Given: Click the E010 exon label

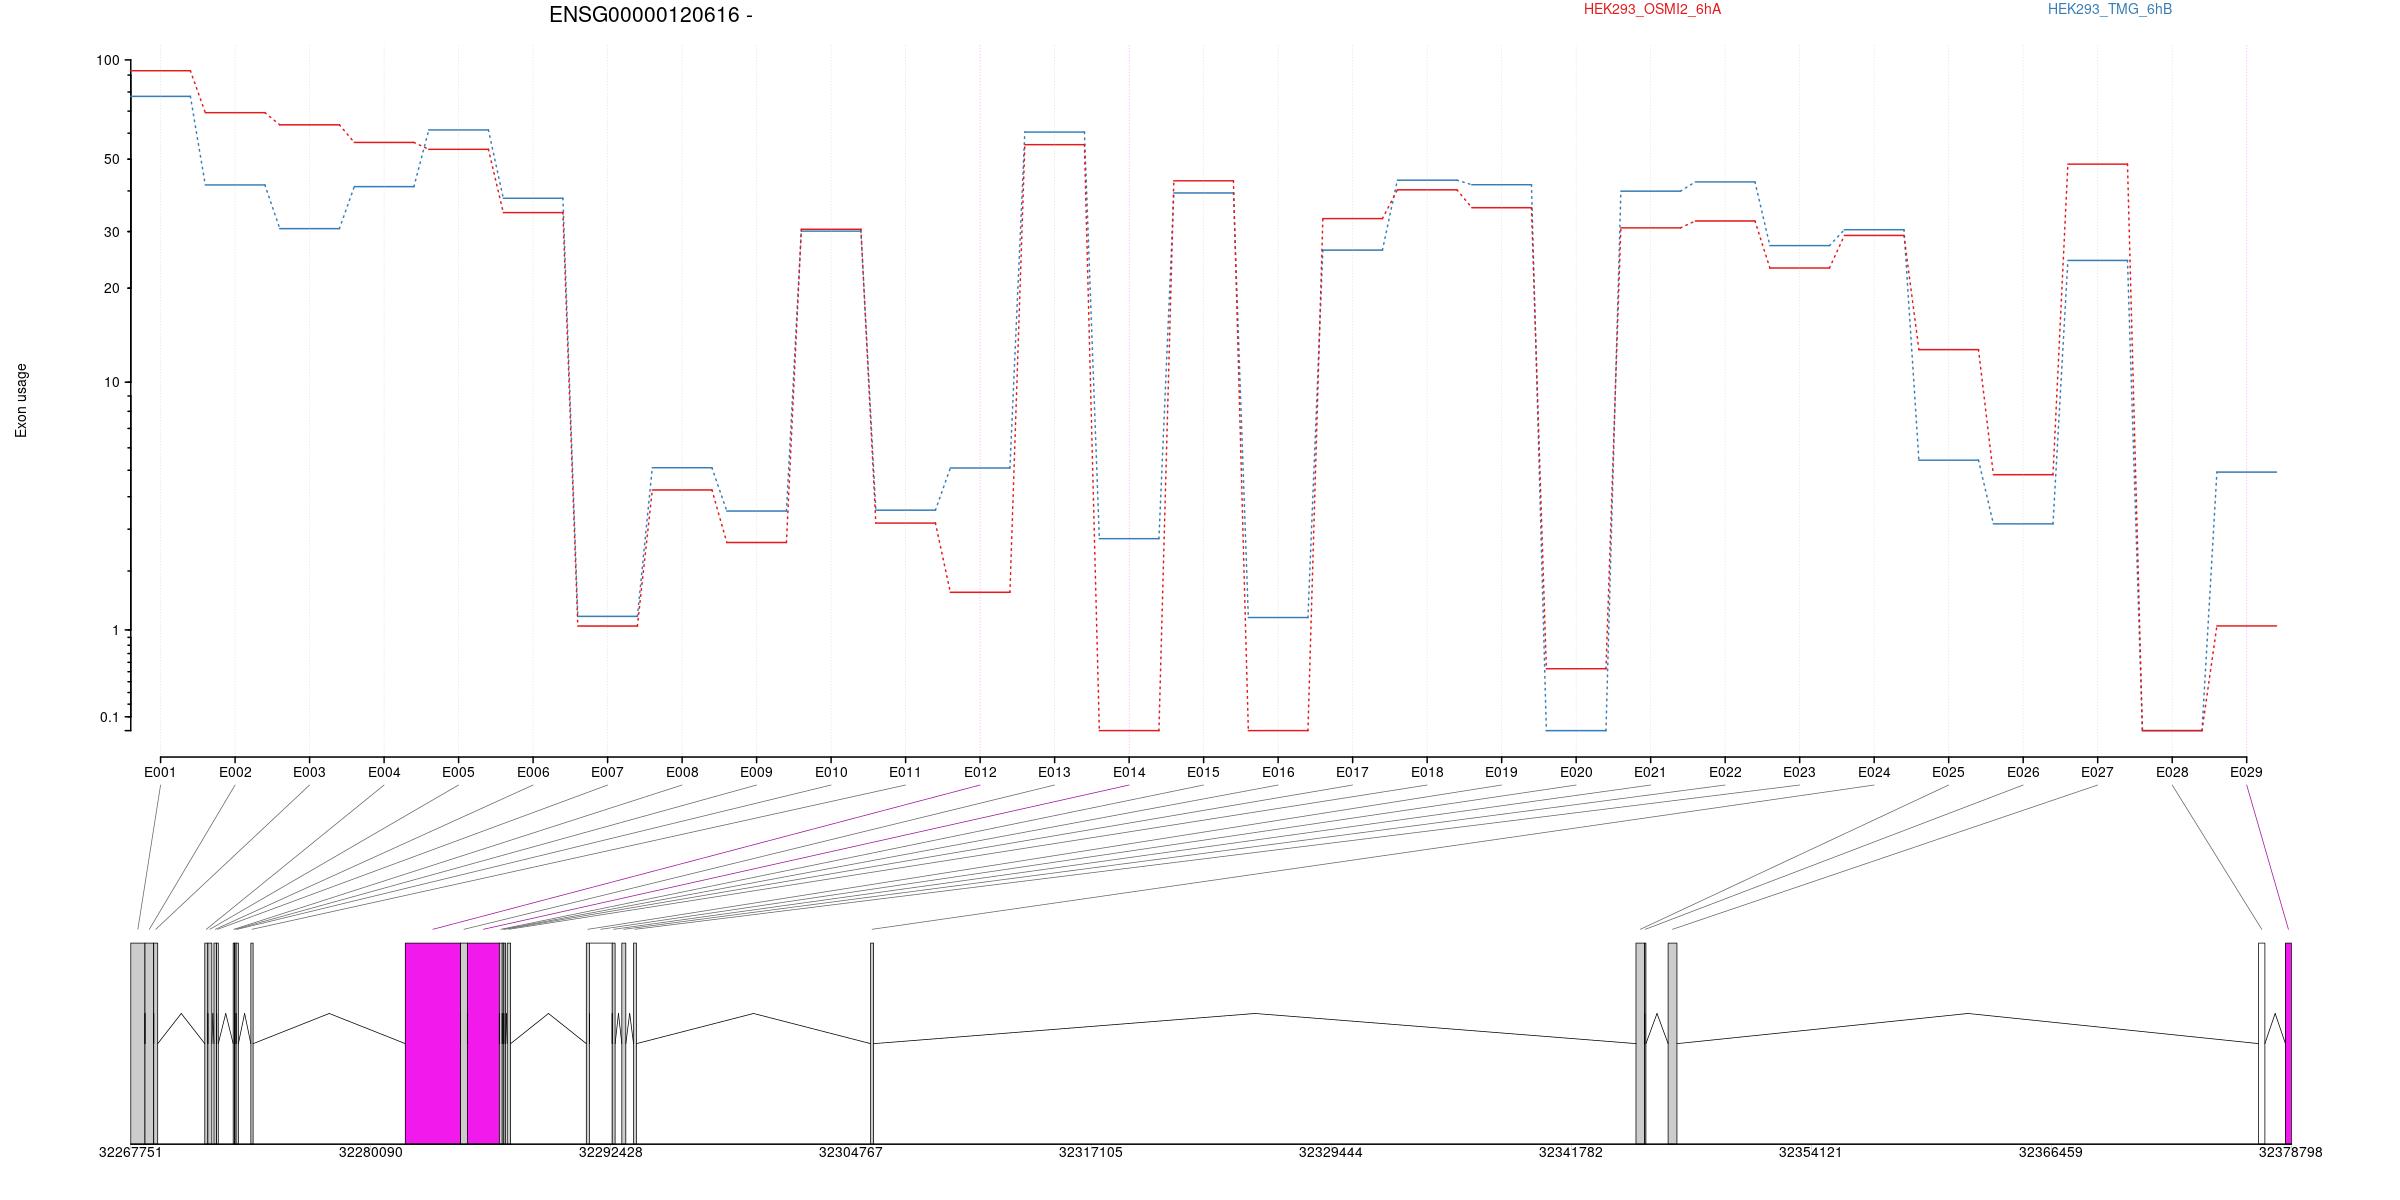Looking at the screenshot, I should click(831, 772).
